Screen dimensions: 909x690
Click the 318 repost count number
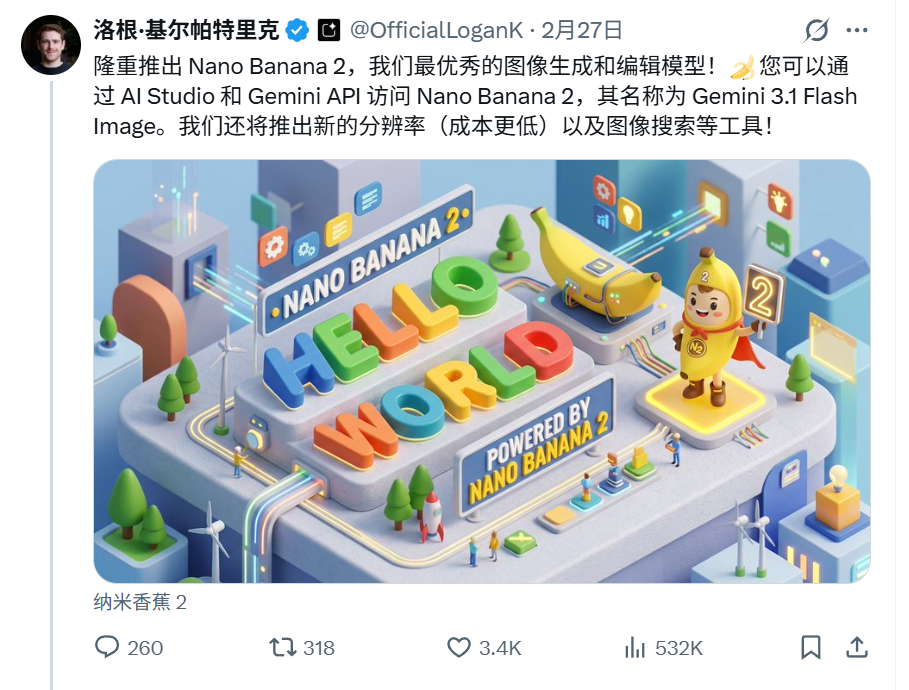tap(319, 648)
